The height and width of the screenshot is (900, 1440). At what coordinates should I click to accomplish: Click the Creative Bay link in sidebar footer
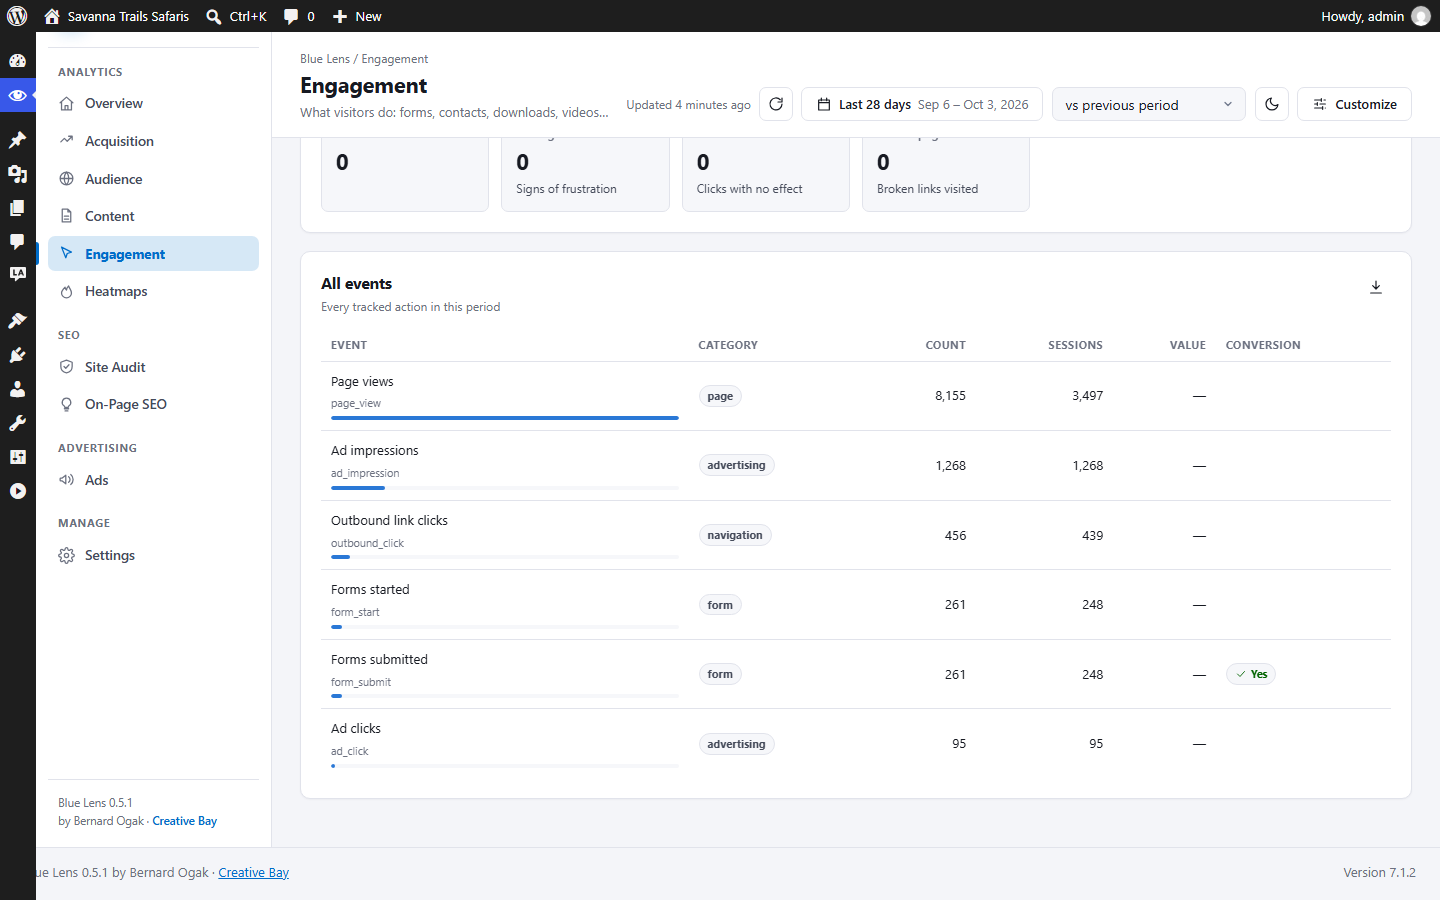coord(185,821)
